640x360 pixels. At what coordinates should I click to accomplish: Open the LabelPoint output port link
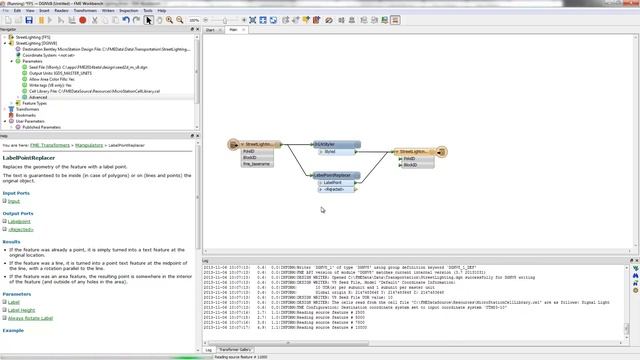(x=19, y=222)
